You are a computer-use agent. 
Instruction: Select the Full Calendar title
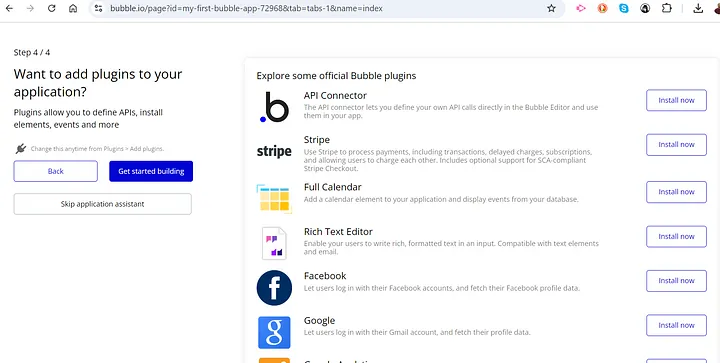(333, 187)
